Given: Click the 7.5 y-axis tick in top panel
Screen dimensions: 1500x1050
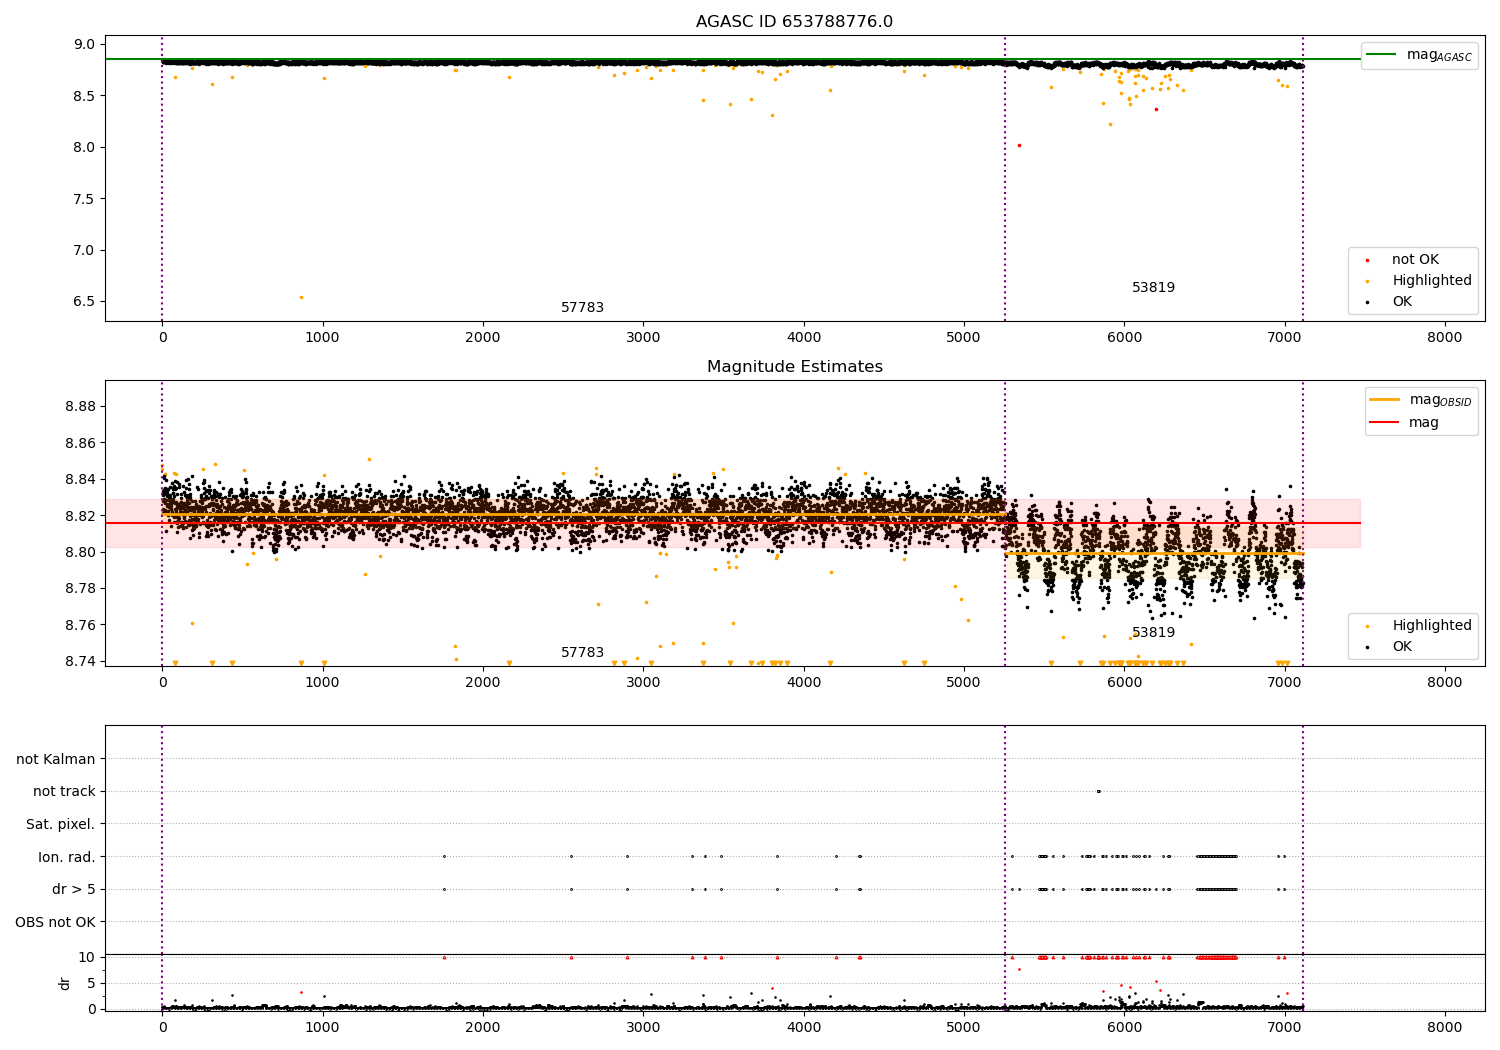Looking at the screenshot, I should 86,199.
